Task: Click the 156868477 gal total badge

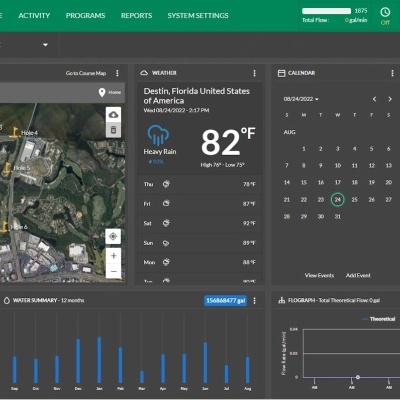Action: coord(226,301)
